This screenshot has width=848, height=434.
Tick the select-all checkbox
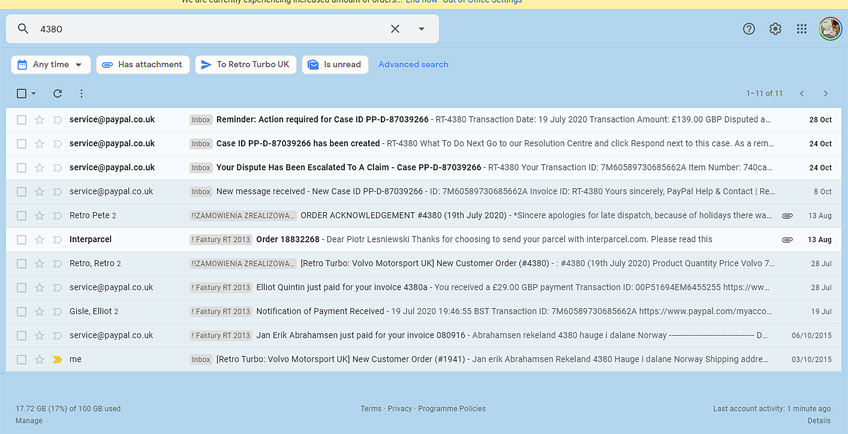21,94
